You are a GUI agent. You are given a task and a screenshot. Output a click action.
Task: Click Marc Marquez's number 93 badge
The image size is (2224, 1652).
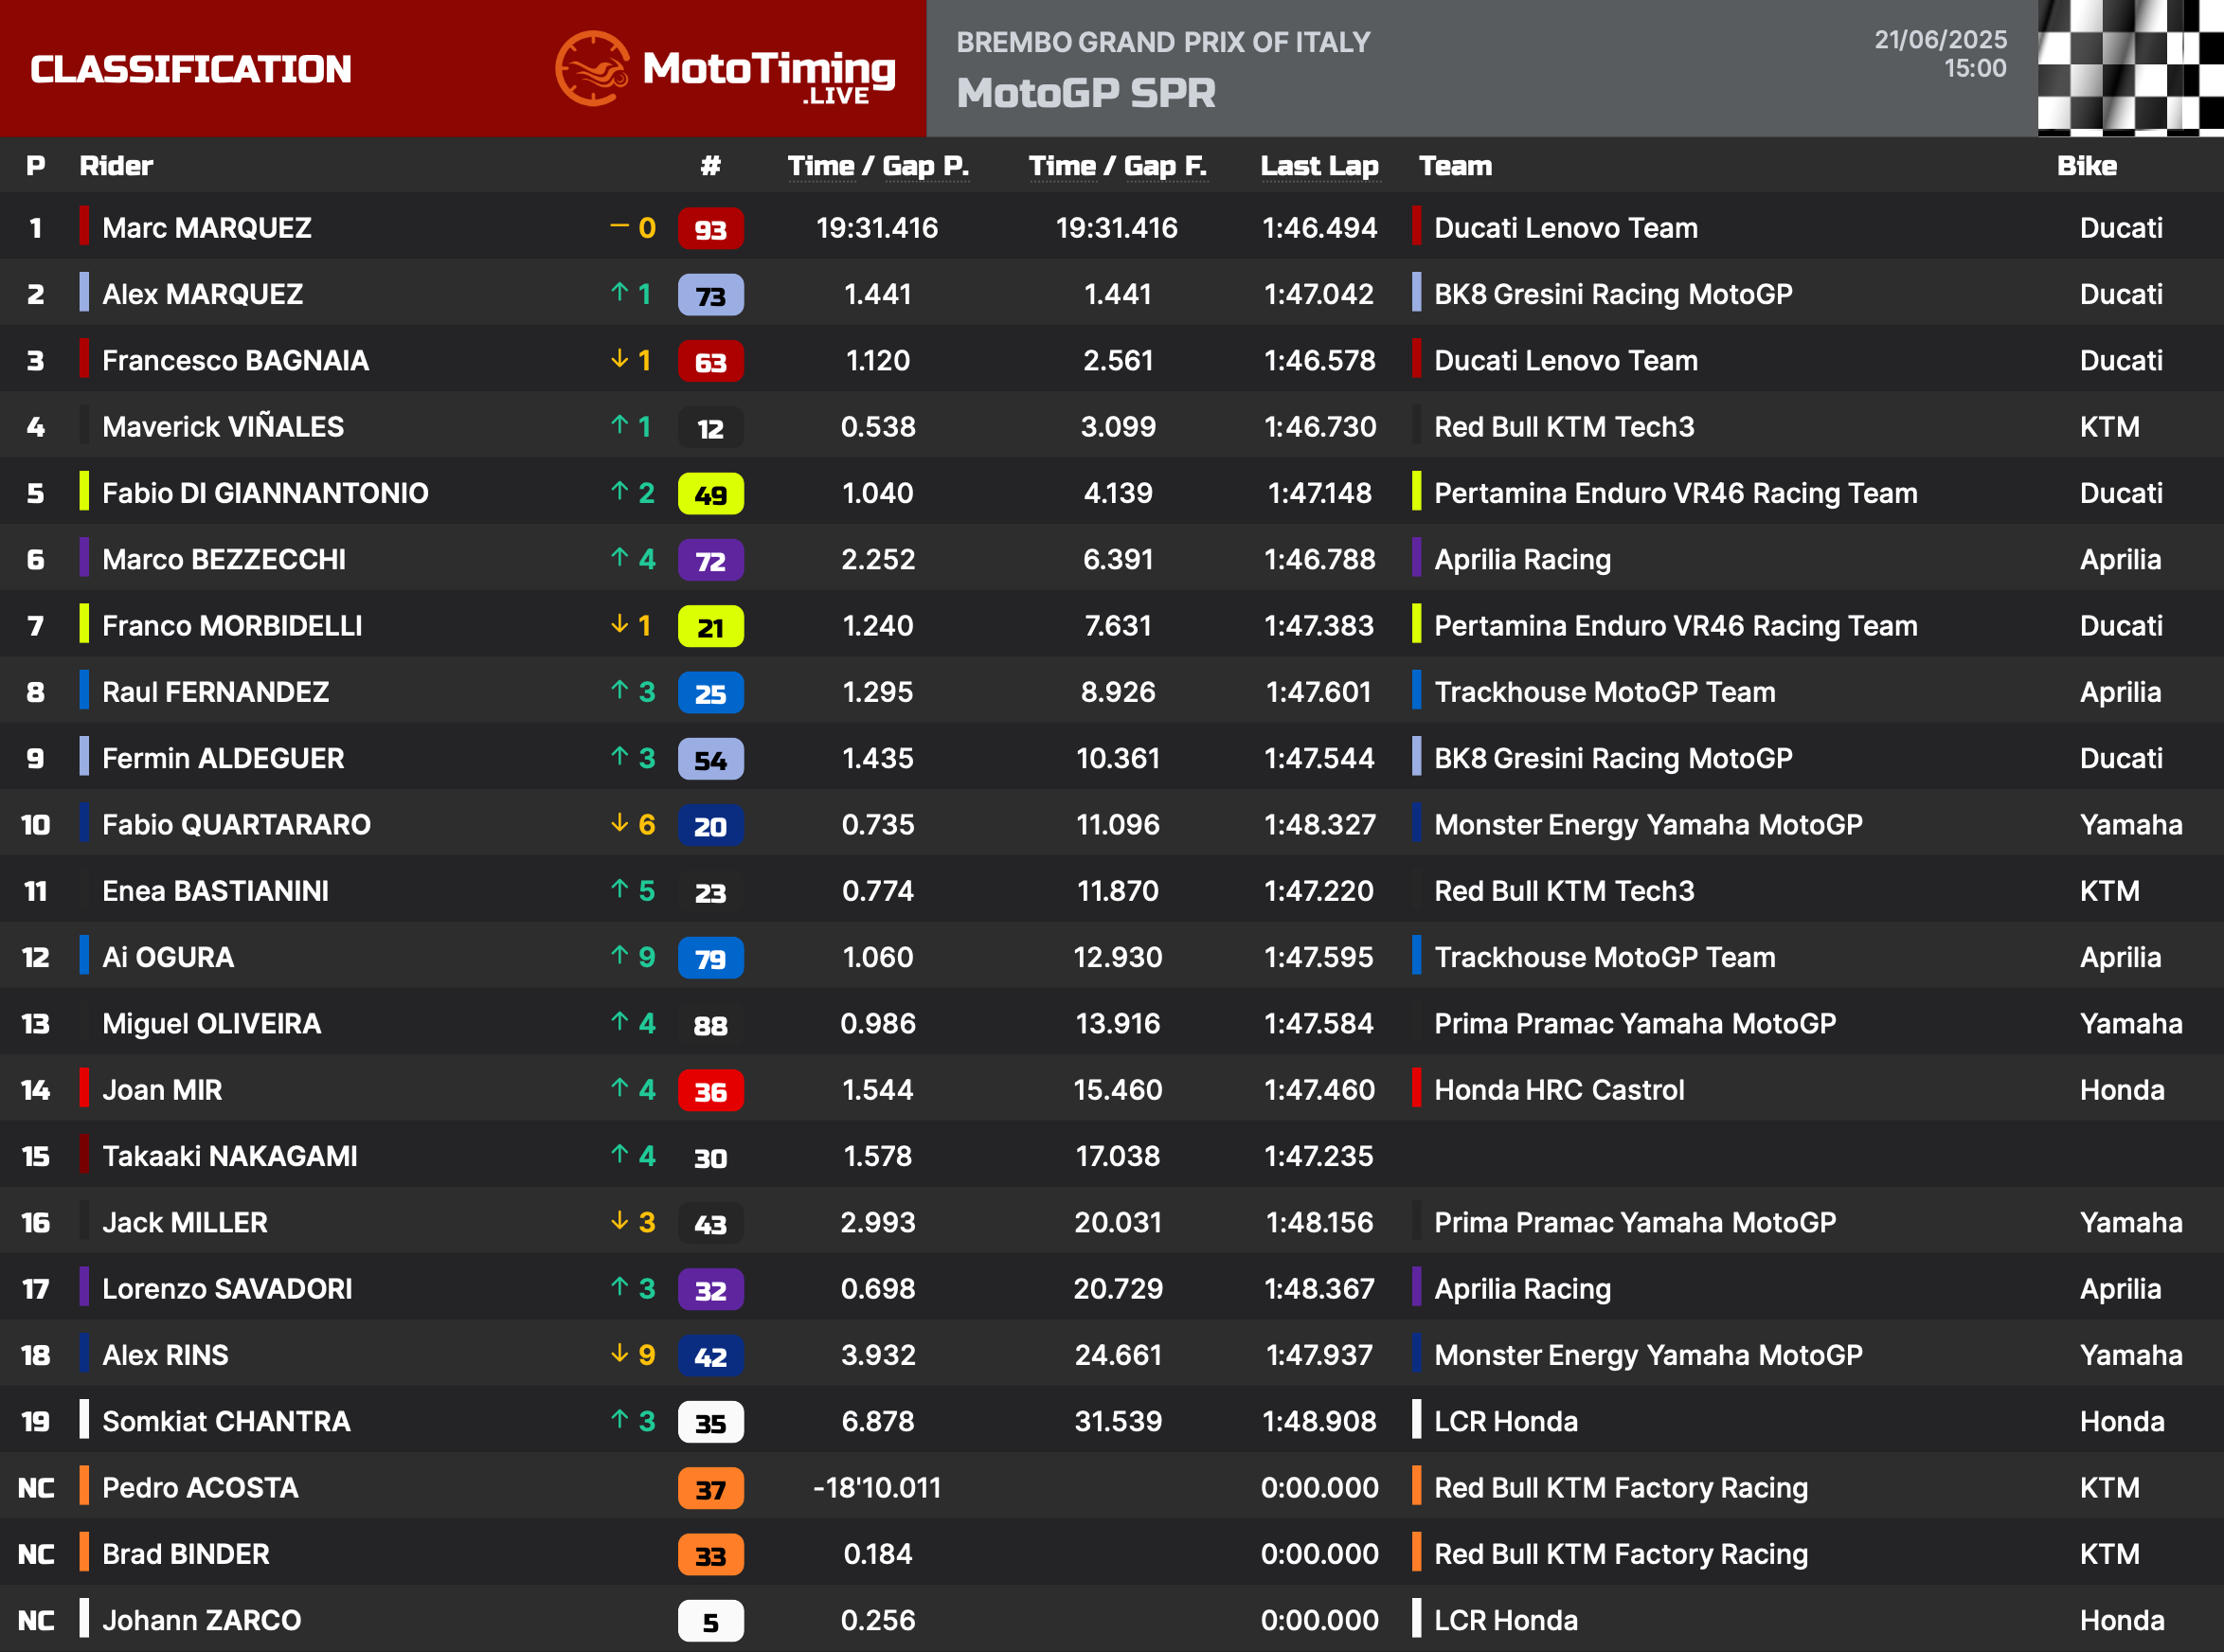(710, 229)
